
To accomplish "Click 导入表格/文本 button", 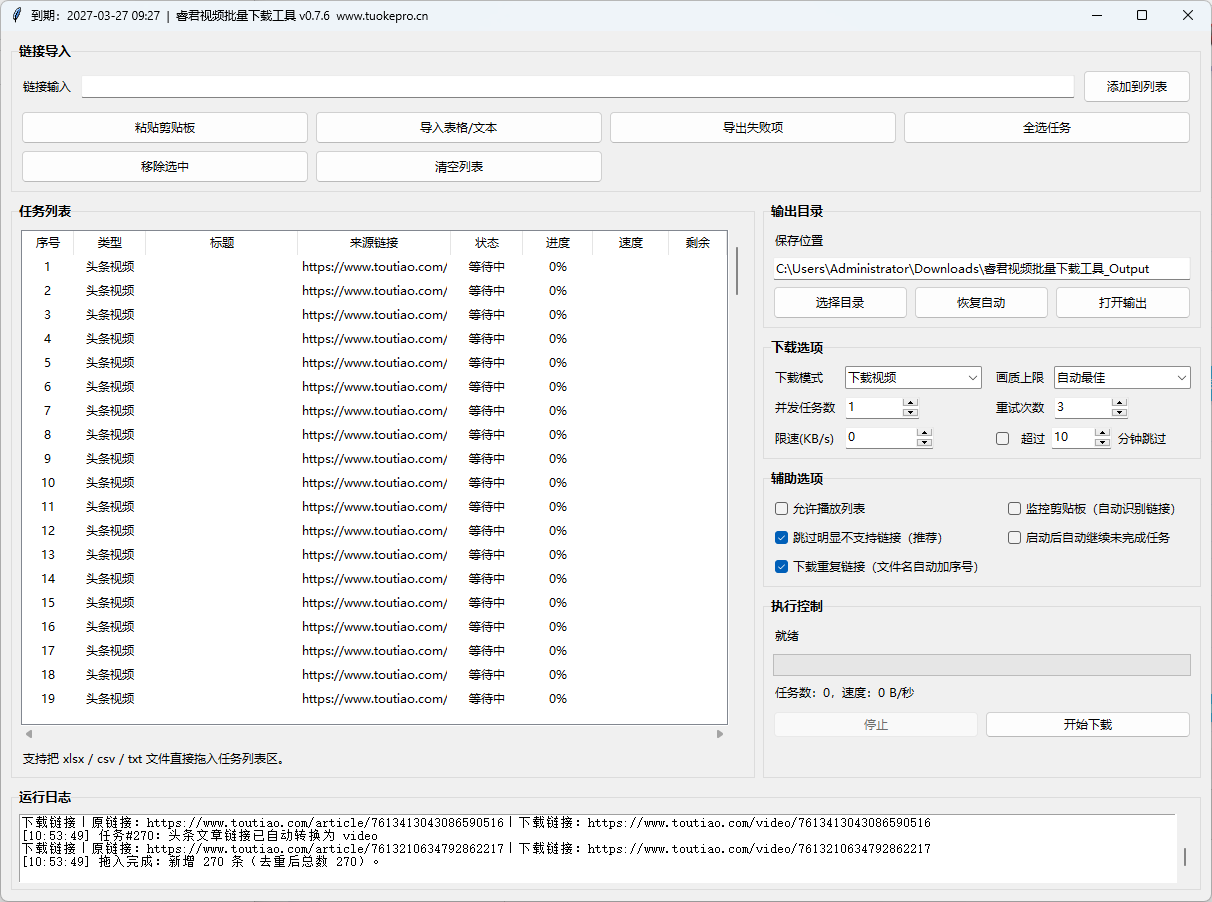I will [x=459, y=128].
